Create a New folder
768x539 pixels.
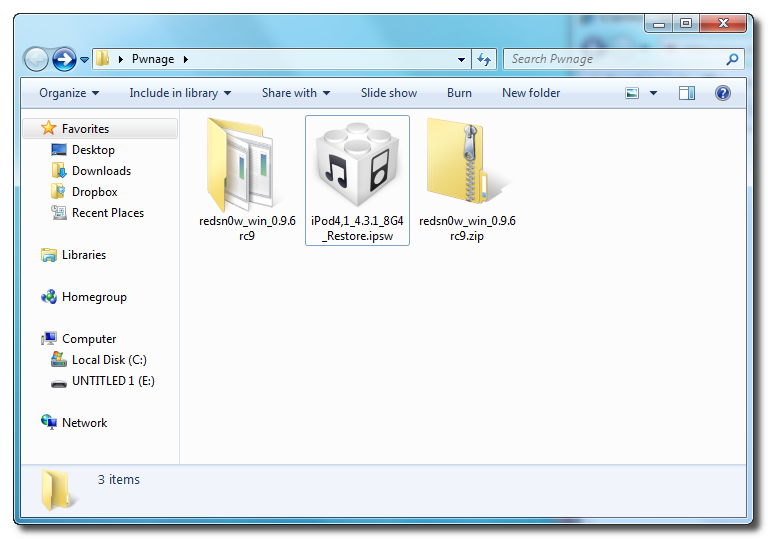pos(531,93)
